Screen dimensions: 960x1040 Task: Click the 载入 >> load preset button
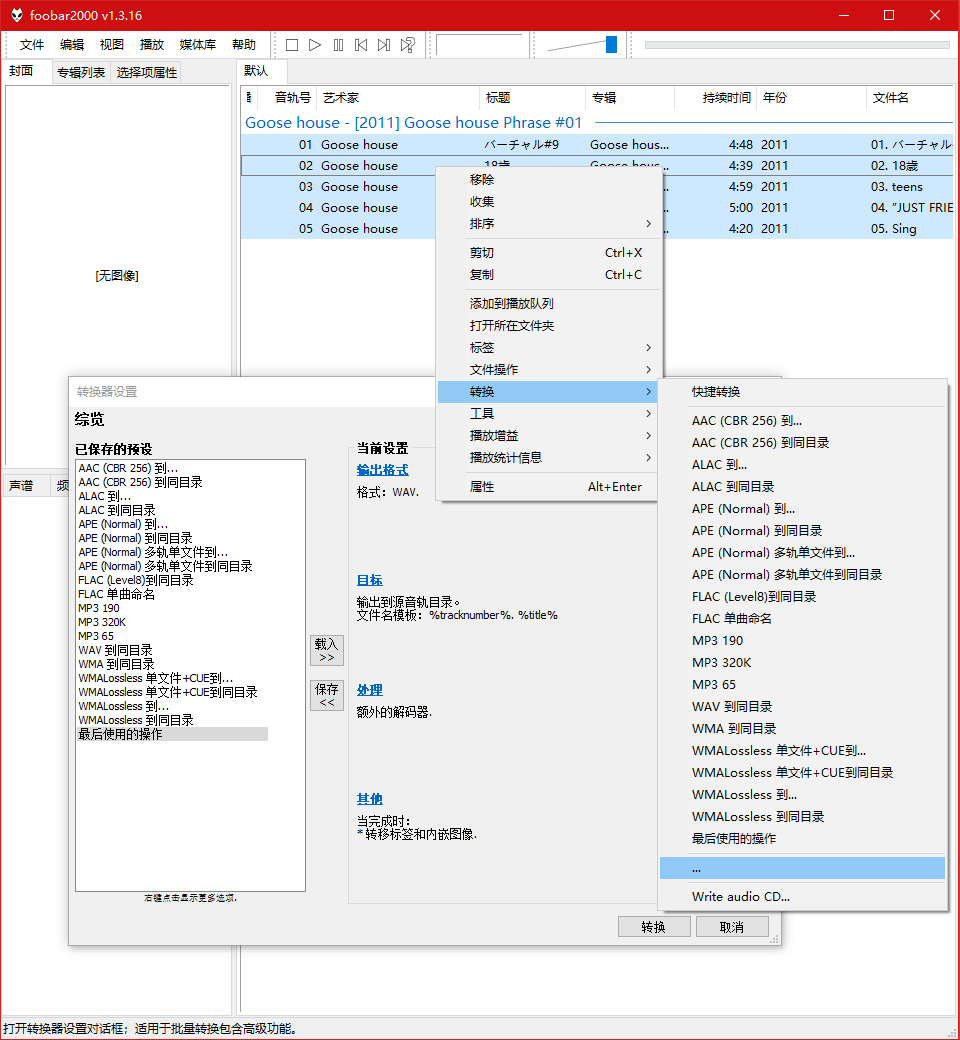[x=326, y=650]
